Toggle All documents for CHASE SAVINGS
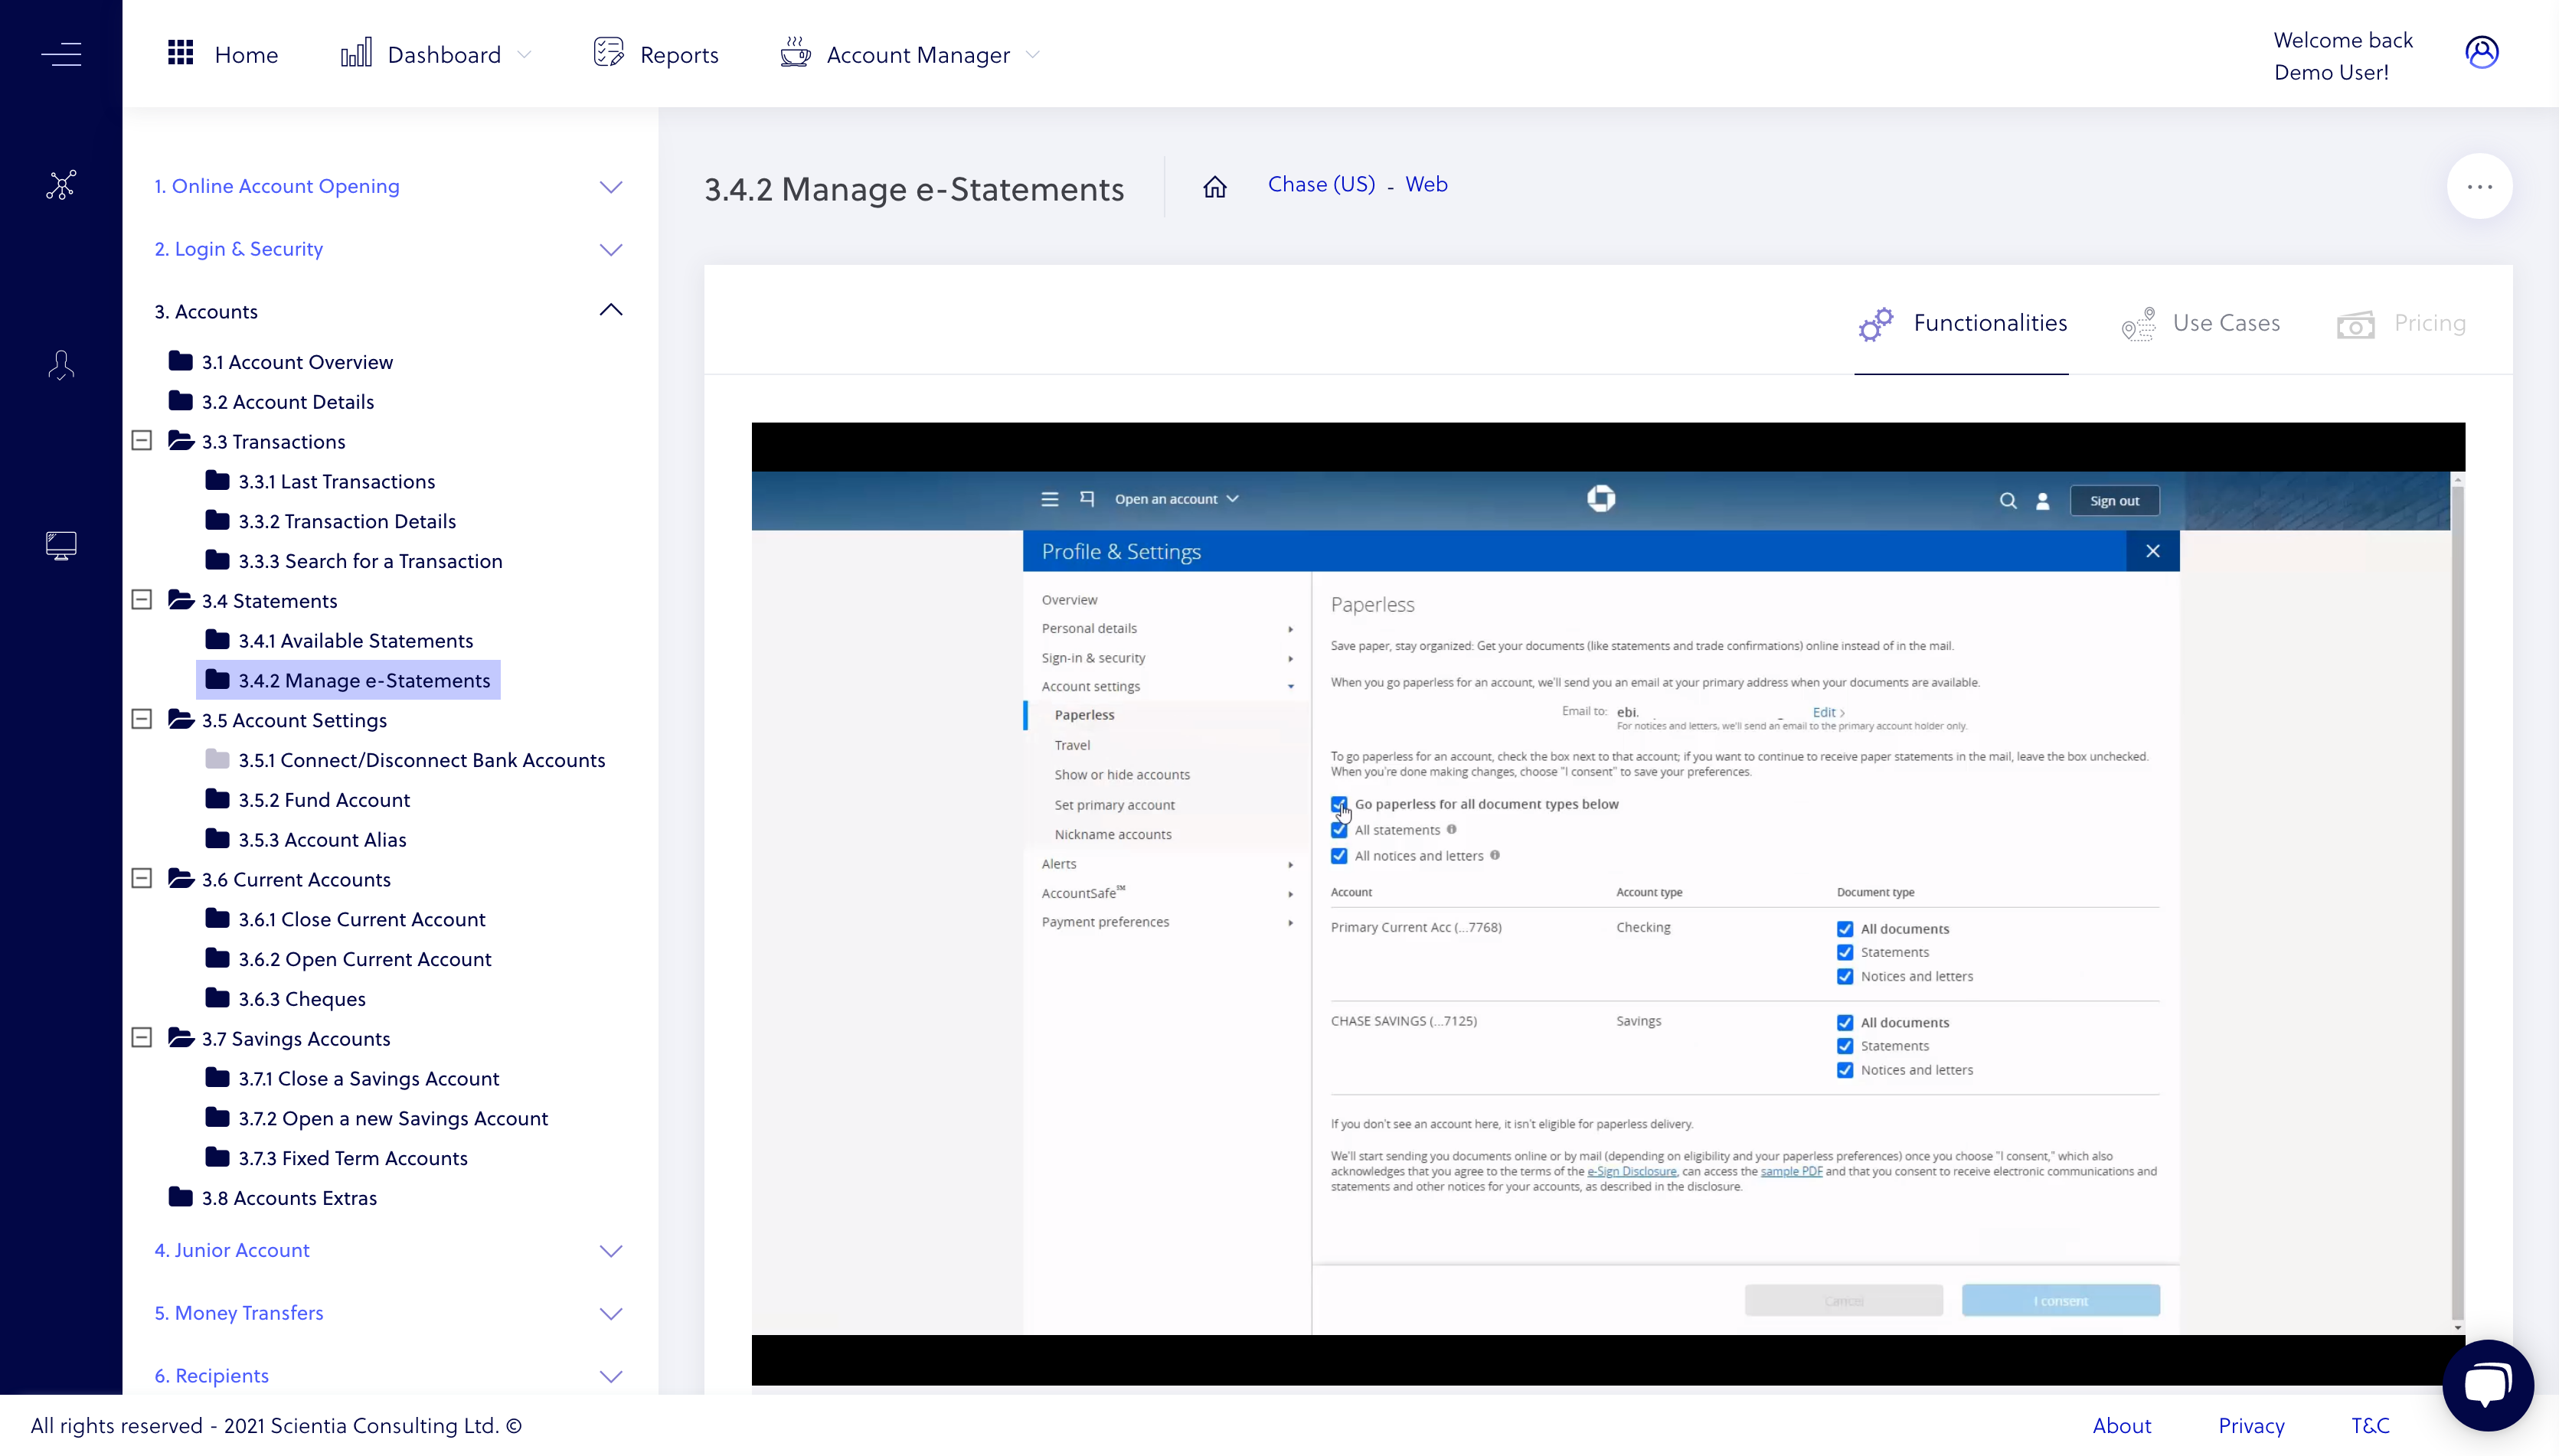The height and width of the screenshot is (1456, 2559). pyautogui.click(x=1845, y=1023)
